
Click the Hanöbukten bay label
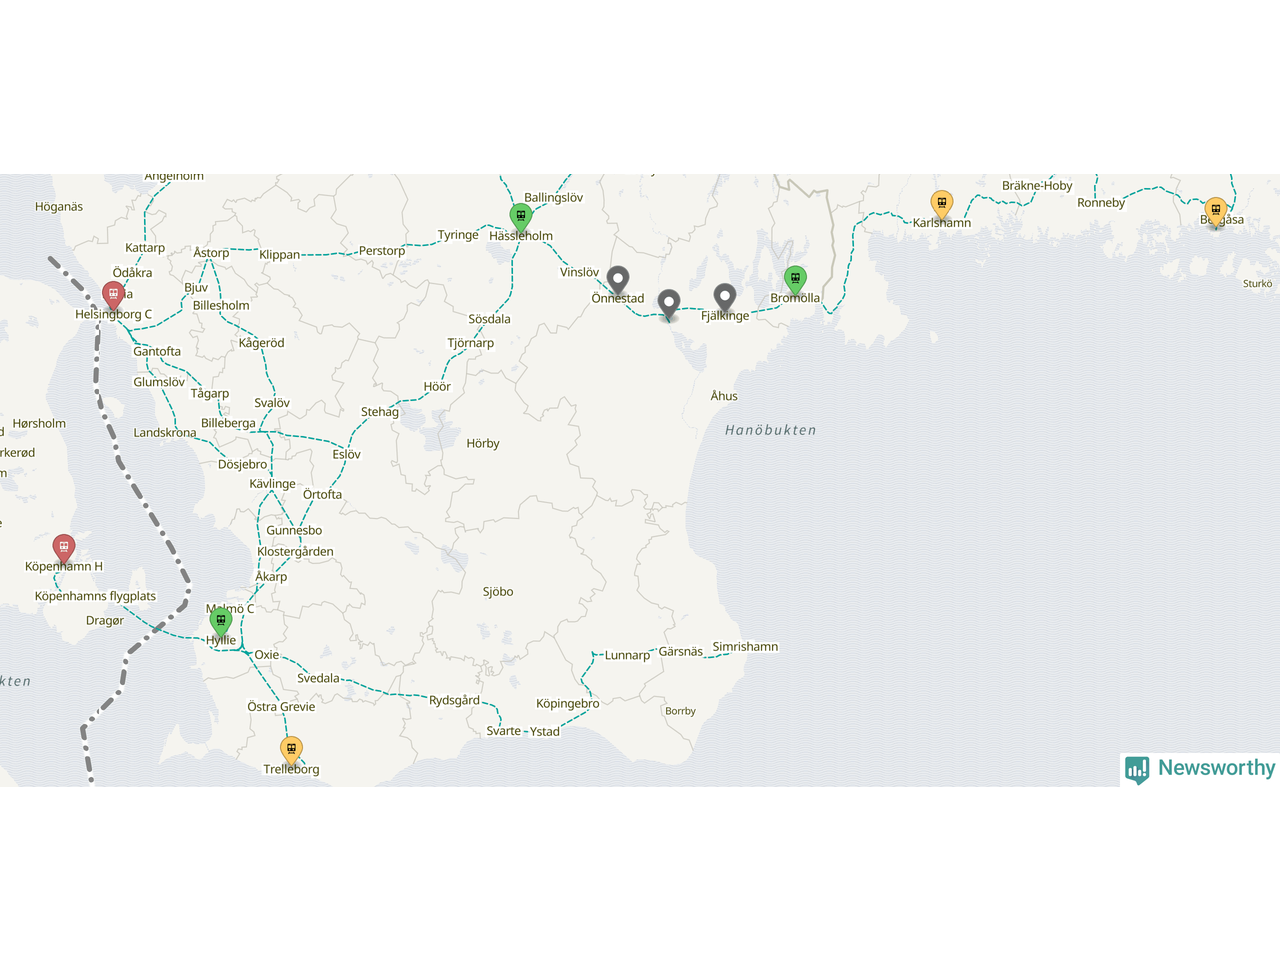[x=771, y=430]
